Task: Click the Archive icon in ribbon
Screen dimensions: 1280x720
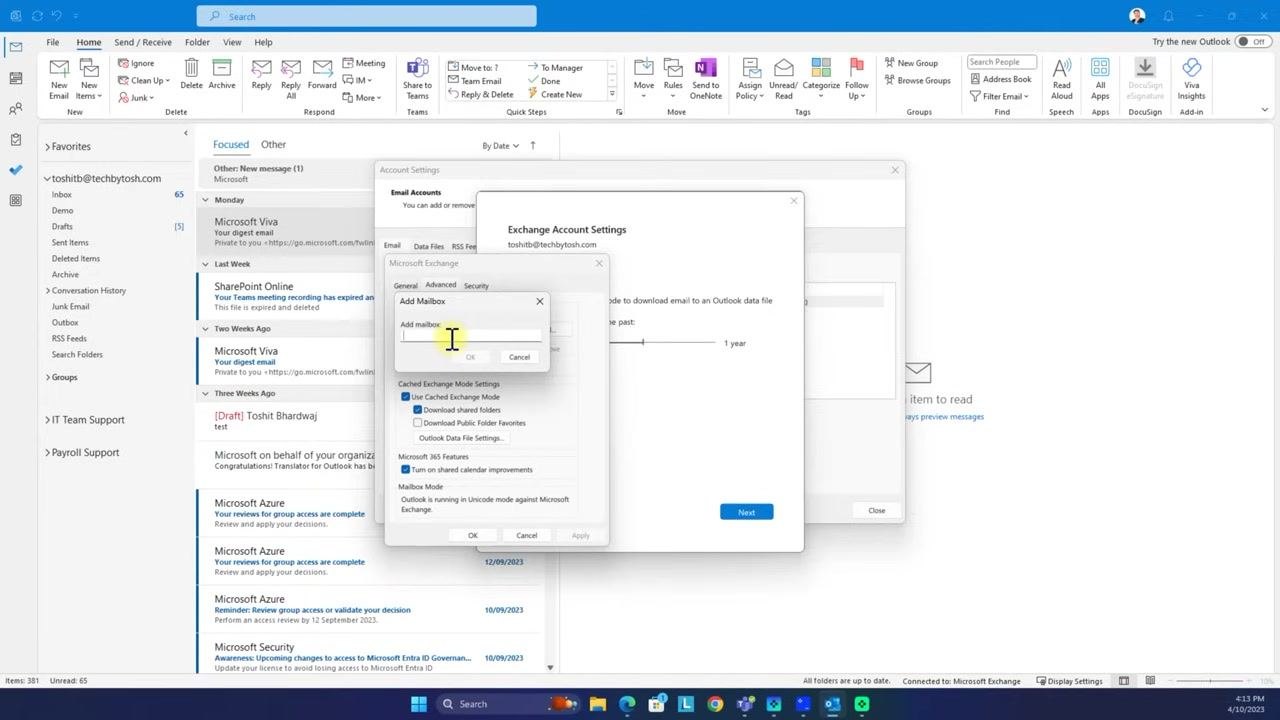Action: (x=222, y=74)
